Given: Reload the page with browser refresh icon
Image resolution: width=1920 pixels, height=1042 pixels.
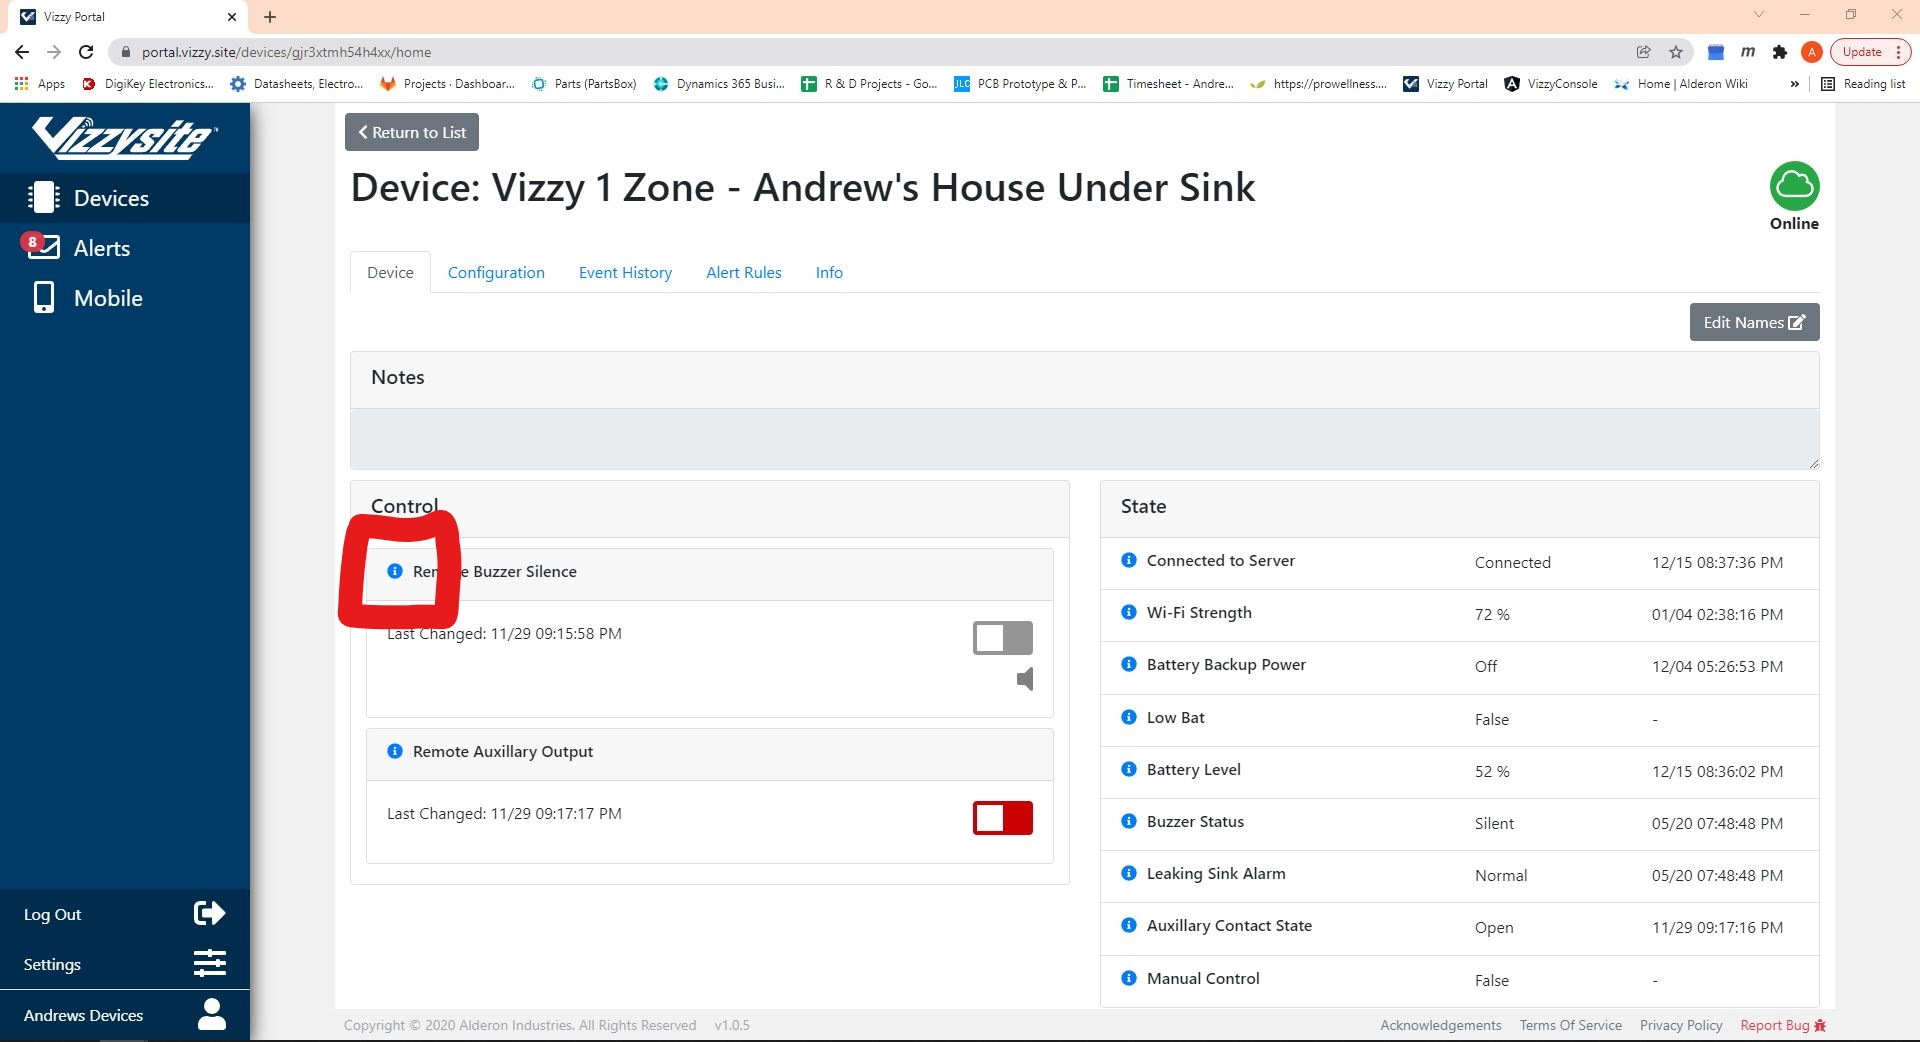Looking at the screenshot, I should pos(86,52).
